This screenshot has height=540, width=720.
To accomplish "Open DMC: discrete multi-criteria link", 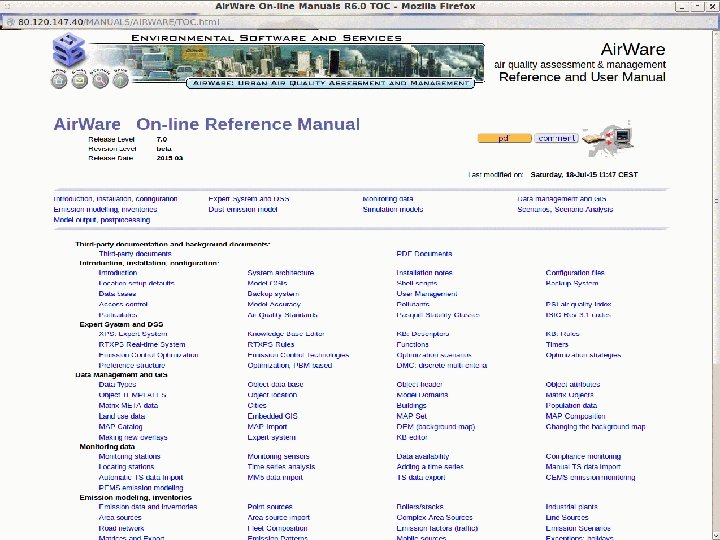I will click(x=442, y=366).
